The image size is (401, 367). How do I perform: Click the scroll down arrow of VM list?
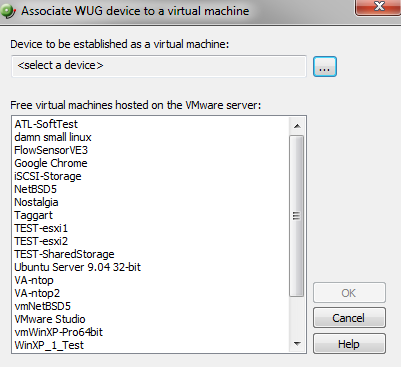point(297,343)
